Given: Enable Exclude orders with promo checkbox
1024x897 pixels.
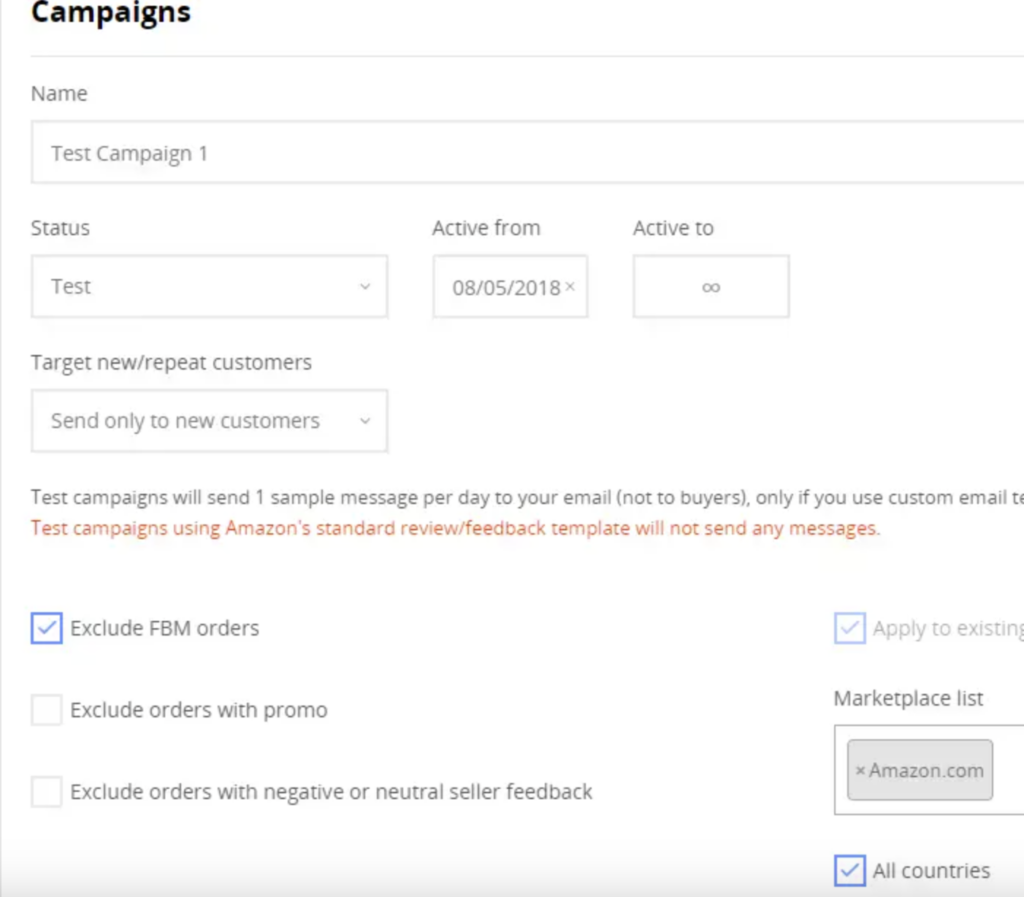Looking at the screenshot, I should (x=46, y=710).
